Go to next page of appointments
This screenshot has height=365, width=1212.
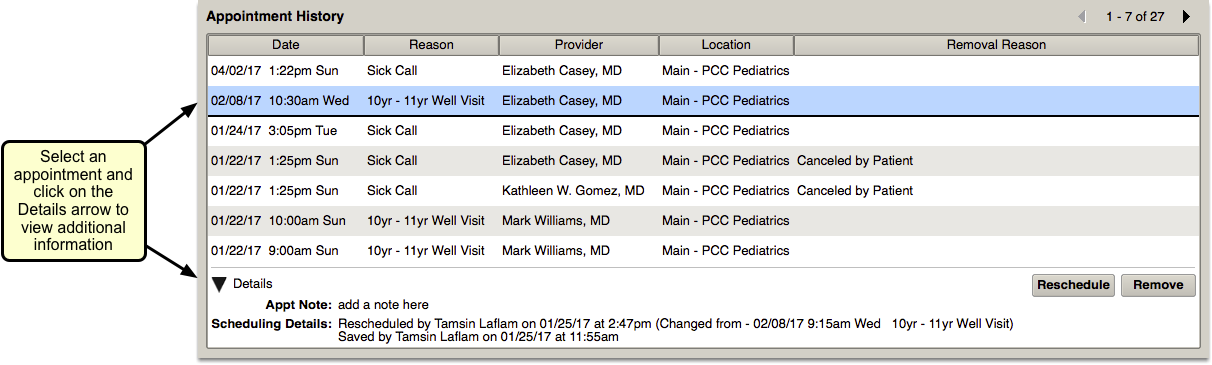click(1186, 16)
